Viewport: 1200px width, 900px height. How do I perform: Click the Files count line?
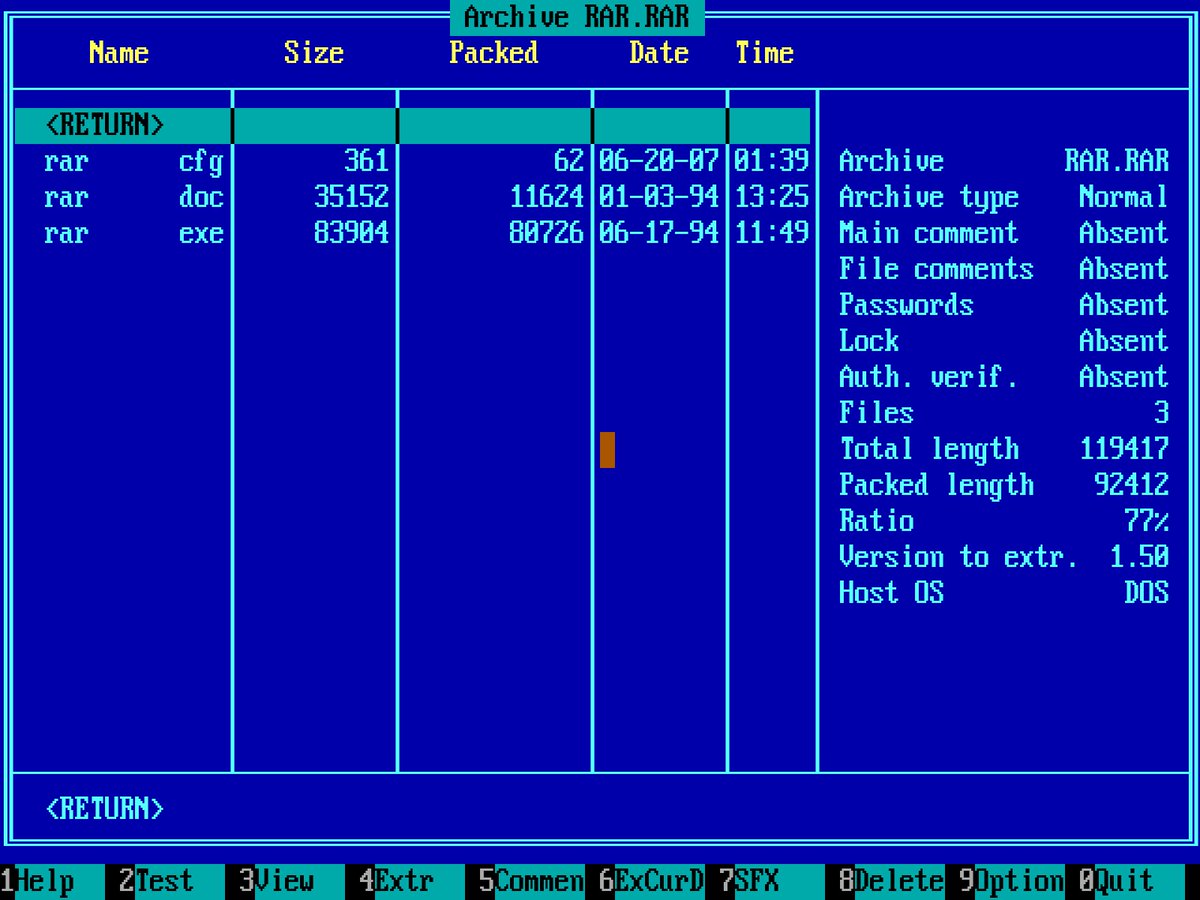tap(1004, 413)
